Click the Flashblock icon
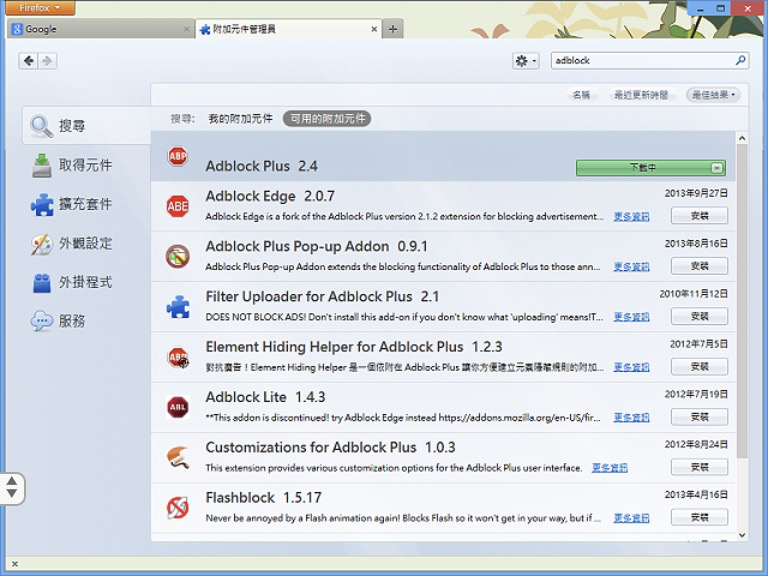Image resolution: width=770 pixels, height=576 pixels. click(x=177, y=508)
